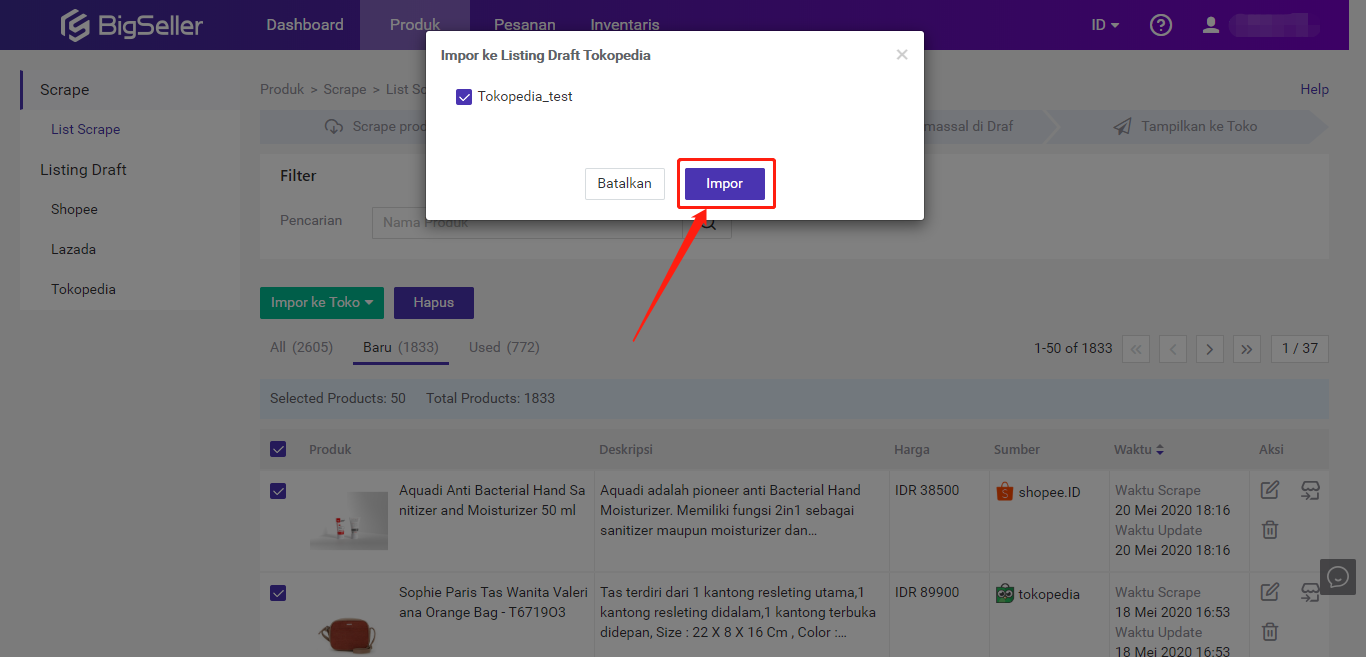Import Aquadi product to store icon

click(x=1310, y=490)
